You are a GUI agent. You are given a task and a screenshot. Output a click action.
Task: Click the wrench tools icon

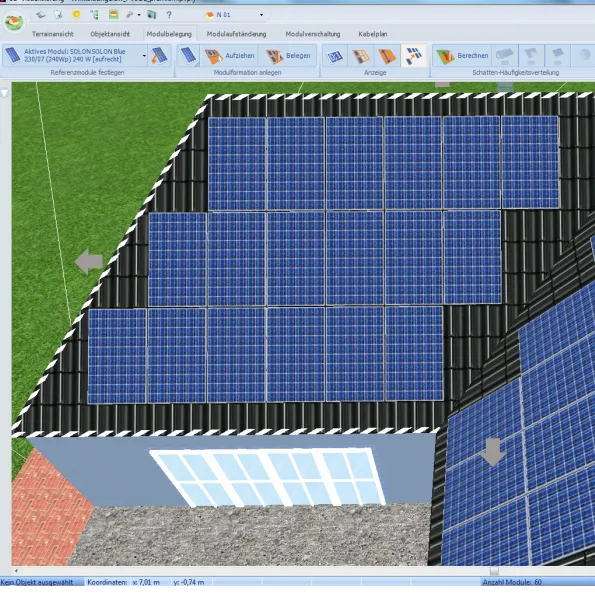tap(130, 15)
